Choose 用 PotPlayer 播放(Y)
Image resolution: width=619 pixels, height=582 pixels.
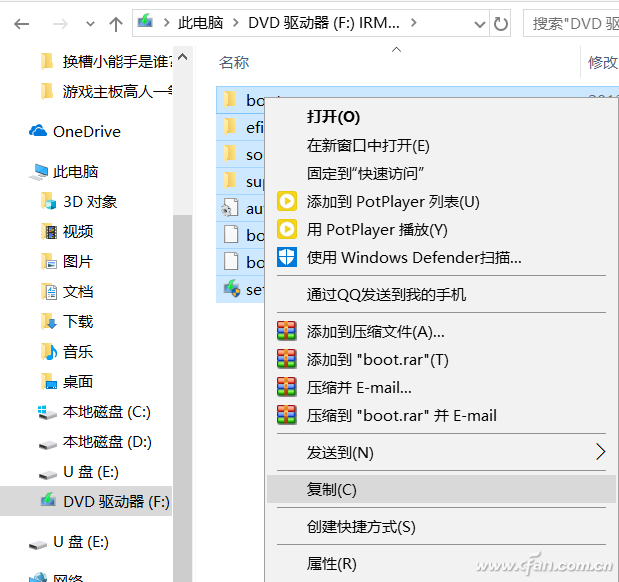pos(377,230)
